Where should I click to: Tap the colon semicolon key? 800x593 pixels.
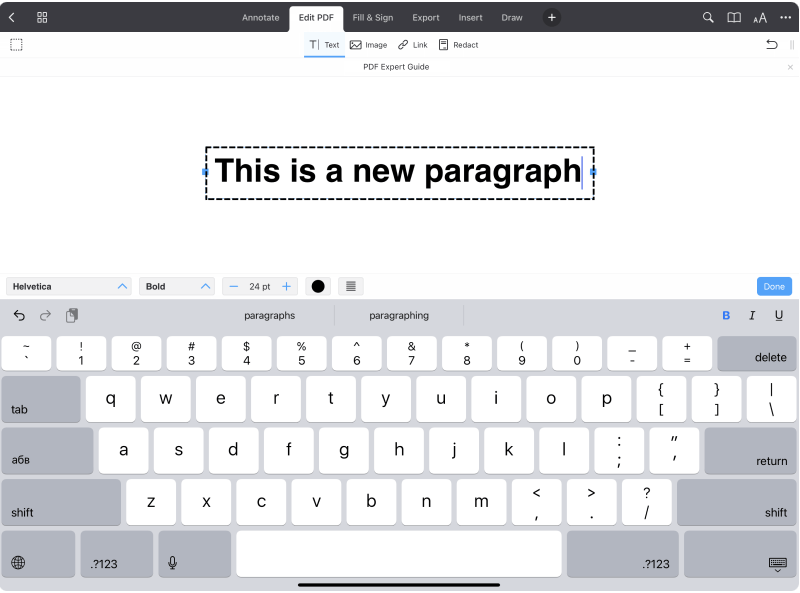(619, 451)
